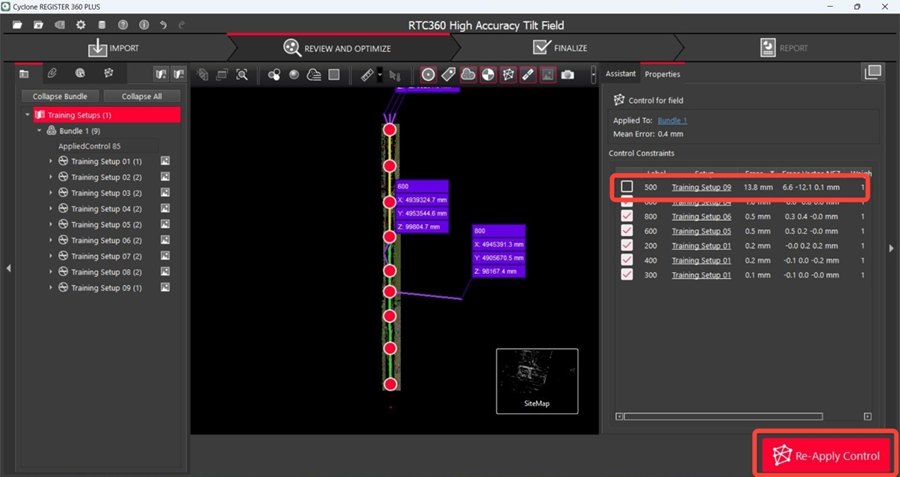Viewport: 900px width, 477px height.
Task: Uncheck the constraint 800 checkbox
Action: tap(627, 216)
